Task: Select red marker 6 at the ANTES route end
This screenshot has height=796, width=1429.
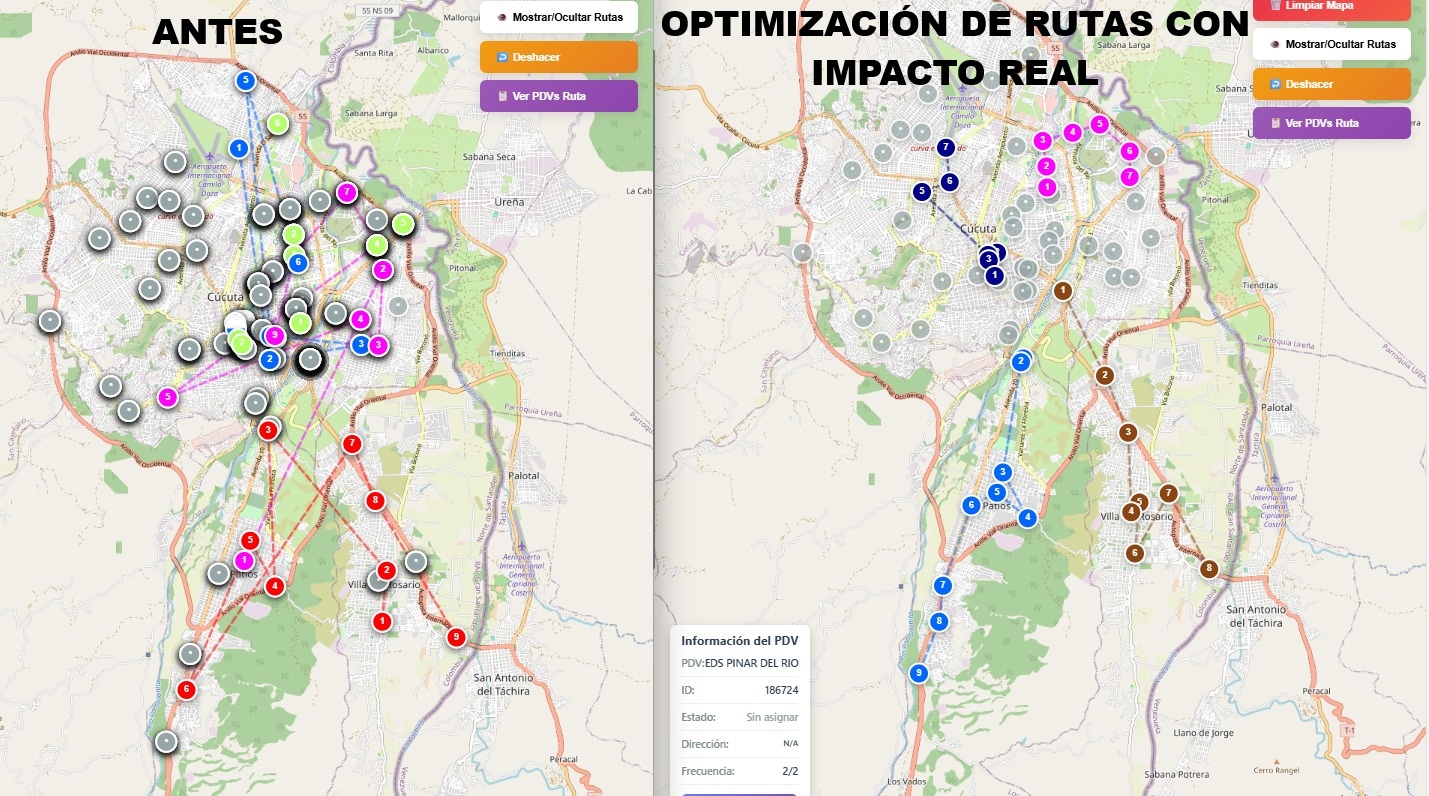Action: pos(185,689)
